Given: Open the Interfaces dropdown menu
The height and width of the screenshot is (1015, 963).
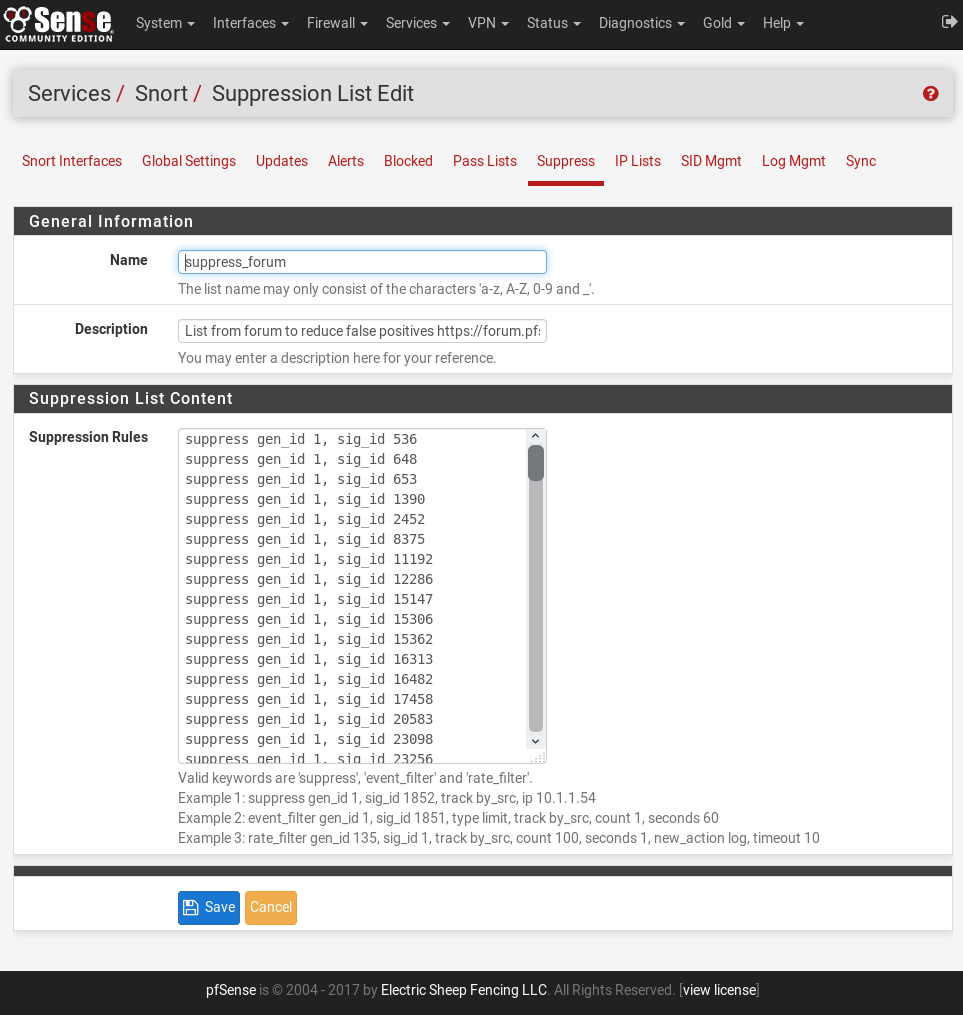Looking at the screenshot, I should (250, 23).
